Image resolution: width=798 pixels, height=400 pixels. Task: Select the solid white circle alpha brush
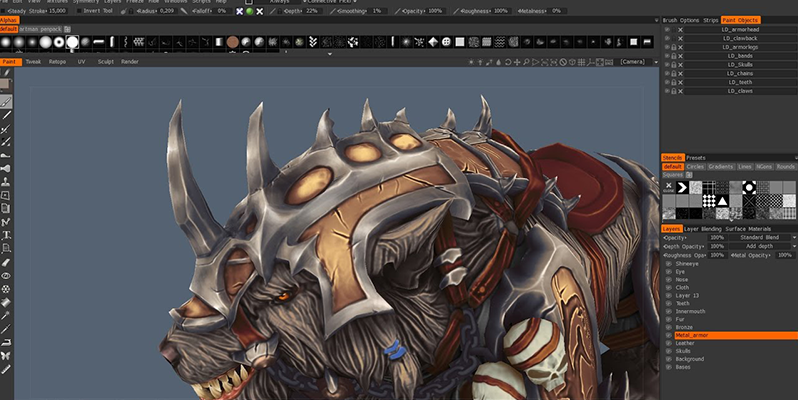[x=73, y=42]
